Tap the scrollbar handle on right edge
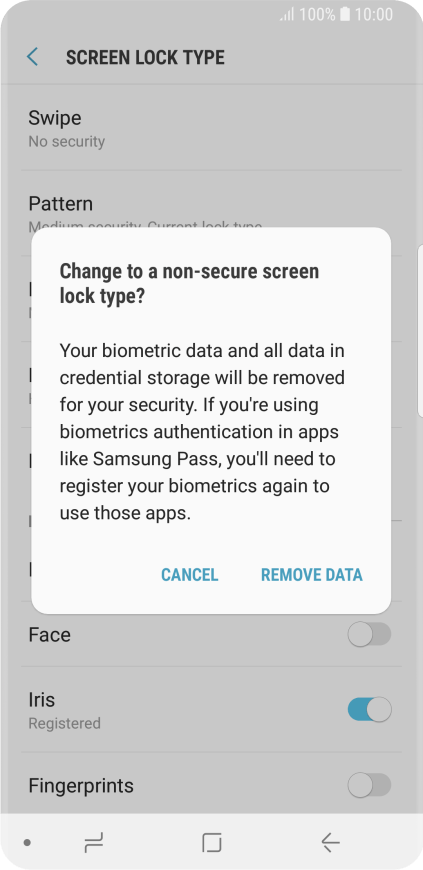Screen dimensions: 423x870 420,330
